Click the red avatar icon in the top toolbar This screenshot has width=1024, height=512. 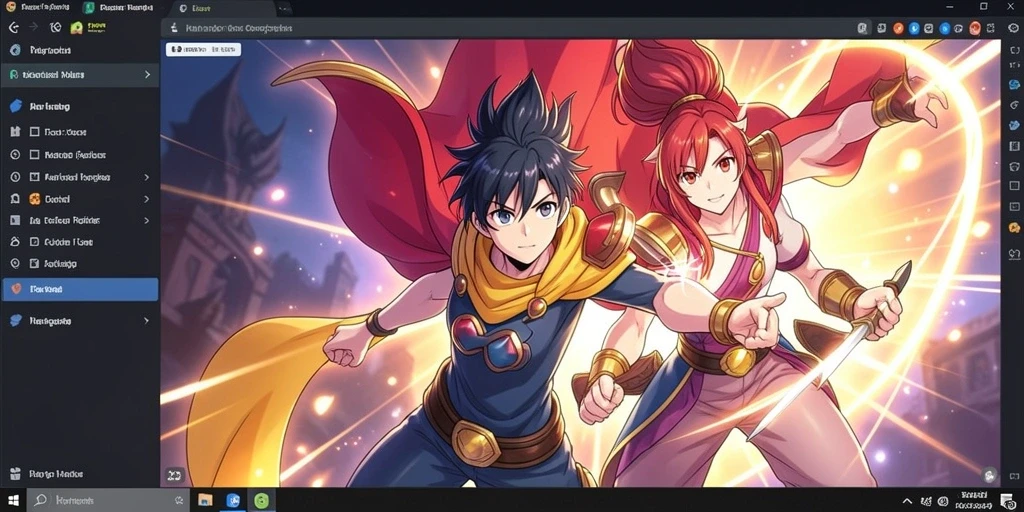click(x=975, y=27)
